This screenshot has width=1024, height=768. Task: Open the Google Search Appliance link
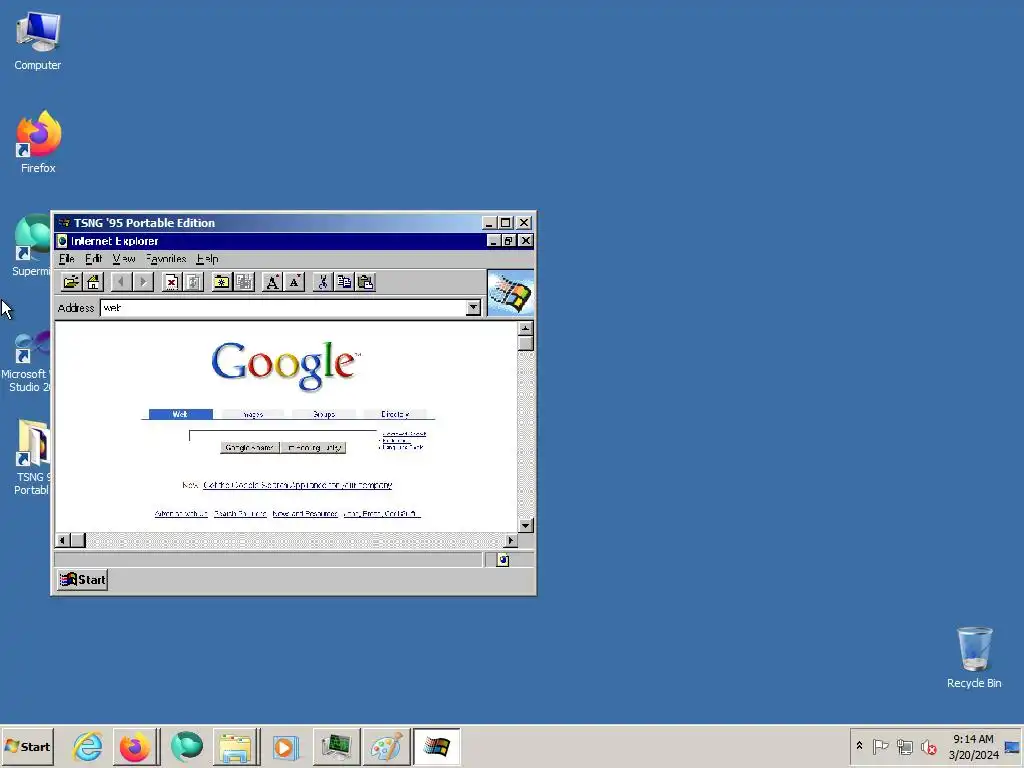click(x=298, y=485)
